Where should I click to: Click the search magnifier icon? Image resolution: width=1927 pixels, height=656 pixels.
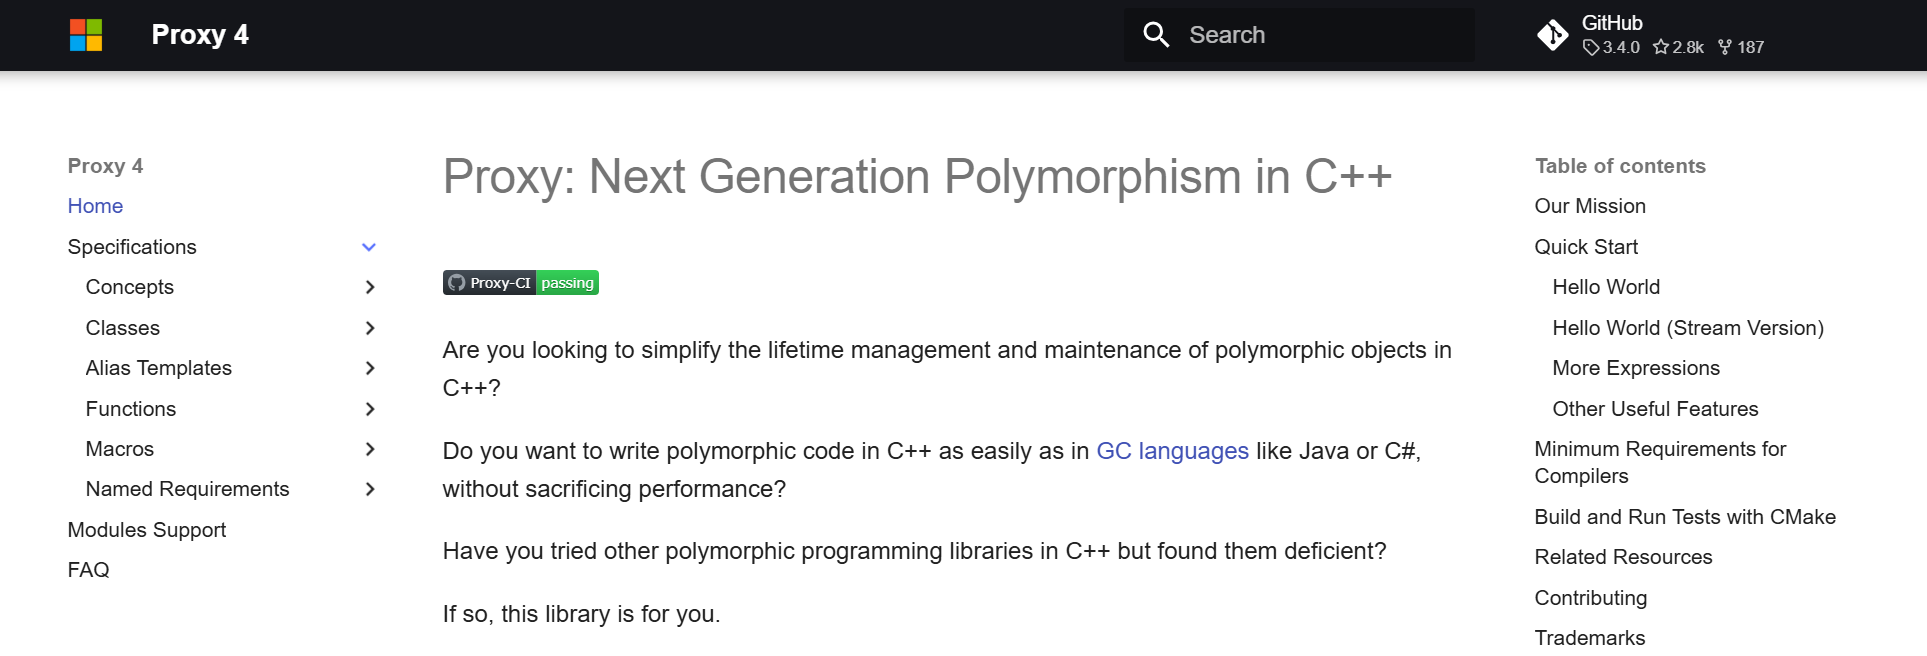pyautogui.click(x=1156, y=35)
